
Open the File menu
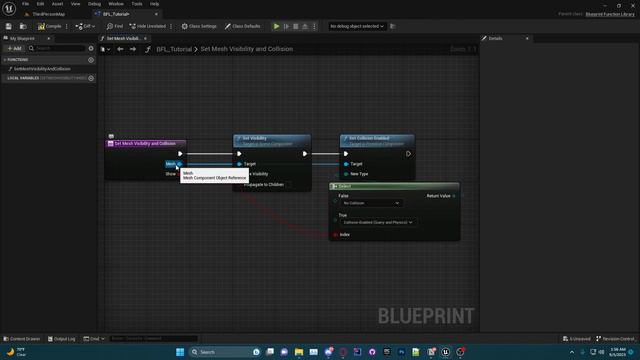point(25,4)
